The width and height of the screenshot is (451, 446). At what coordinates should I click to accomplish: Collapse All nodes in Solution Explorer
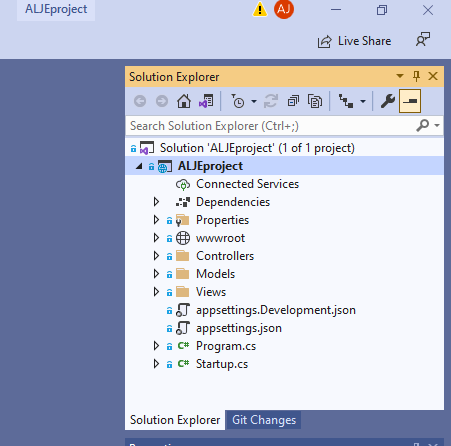click(293, 101)
